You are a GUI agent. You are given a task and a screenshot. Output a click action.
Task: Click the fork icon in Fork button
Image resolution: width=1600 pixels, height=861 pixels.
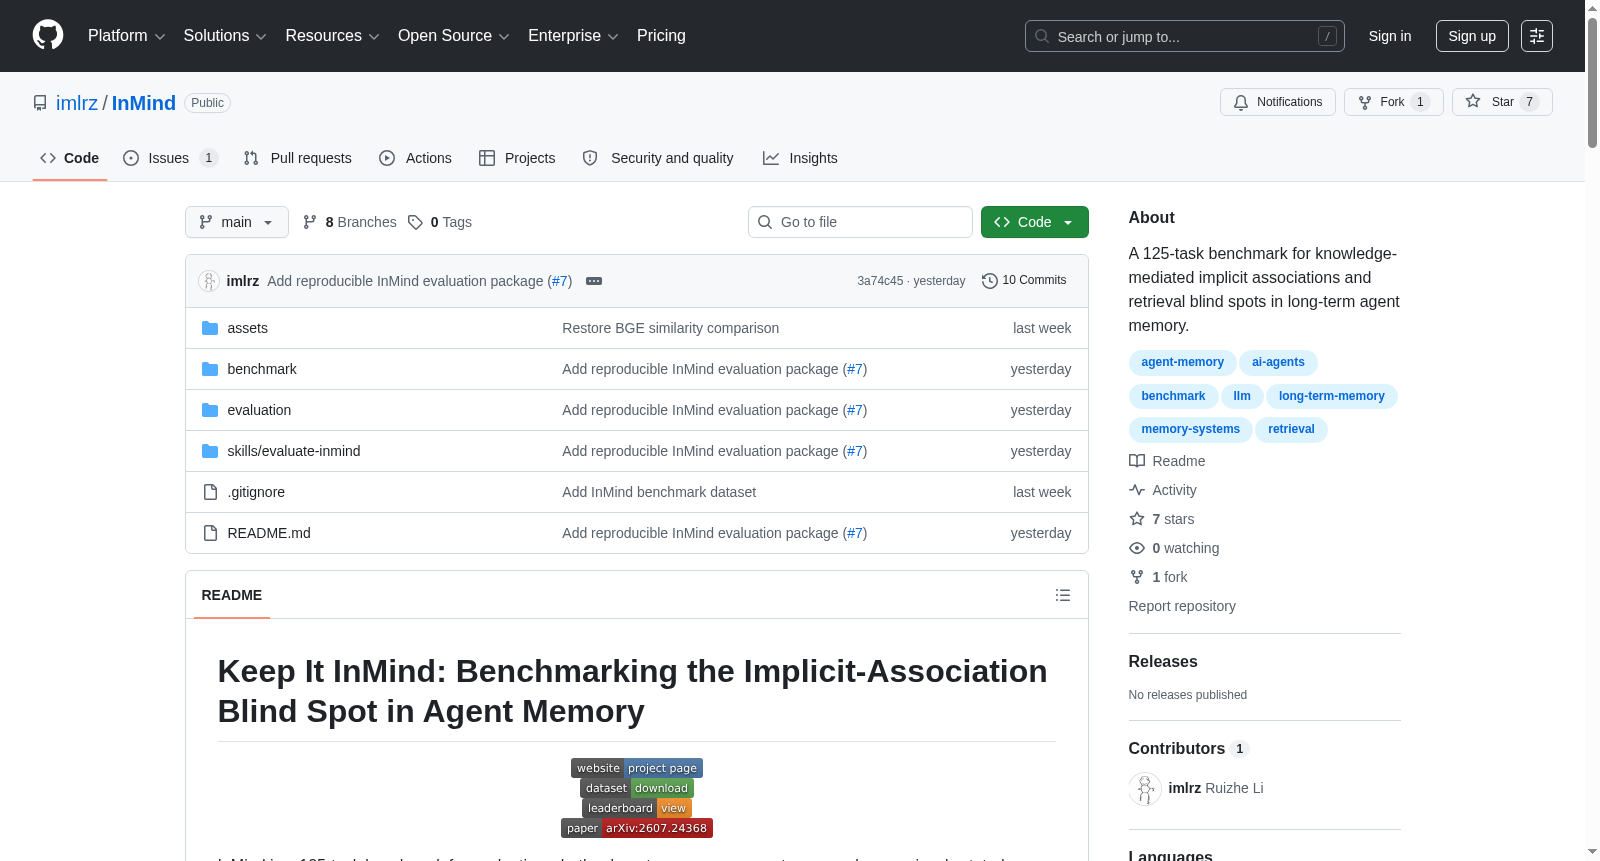coord(1365,102)
